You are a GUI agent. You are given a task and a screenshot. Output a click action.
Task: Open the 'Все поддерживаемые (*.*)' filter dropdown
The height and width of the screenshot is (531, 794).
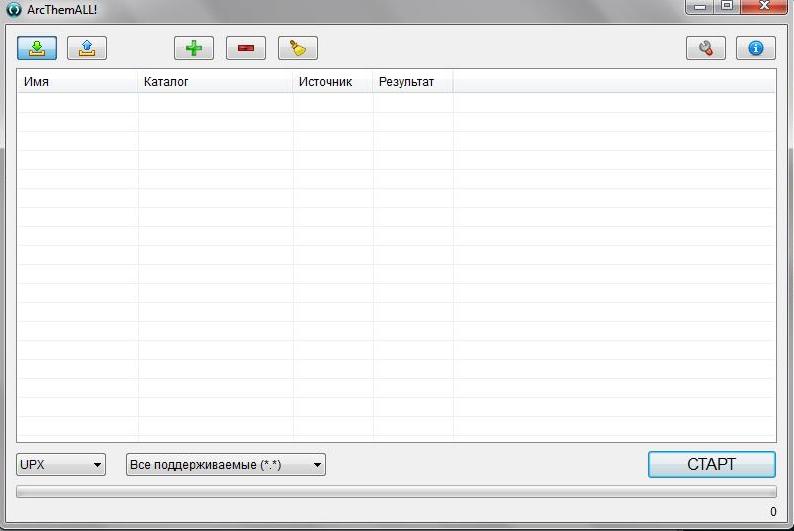(x=225, y=464)
